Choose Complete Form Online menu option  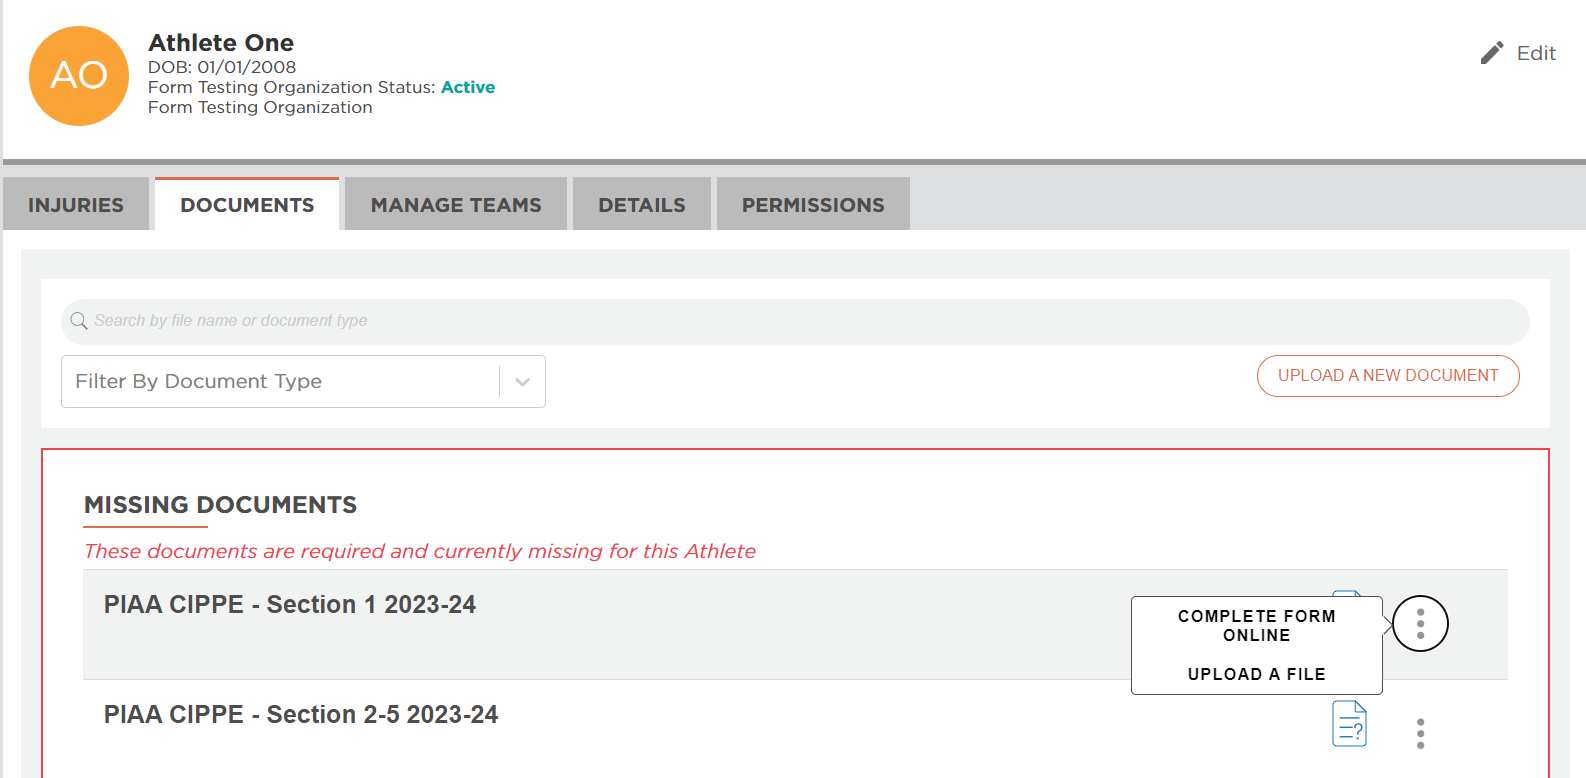pos(1257,626)
